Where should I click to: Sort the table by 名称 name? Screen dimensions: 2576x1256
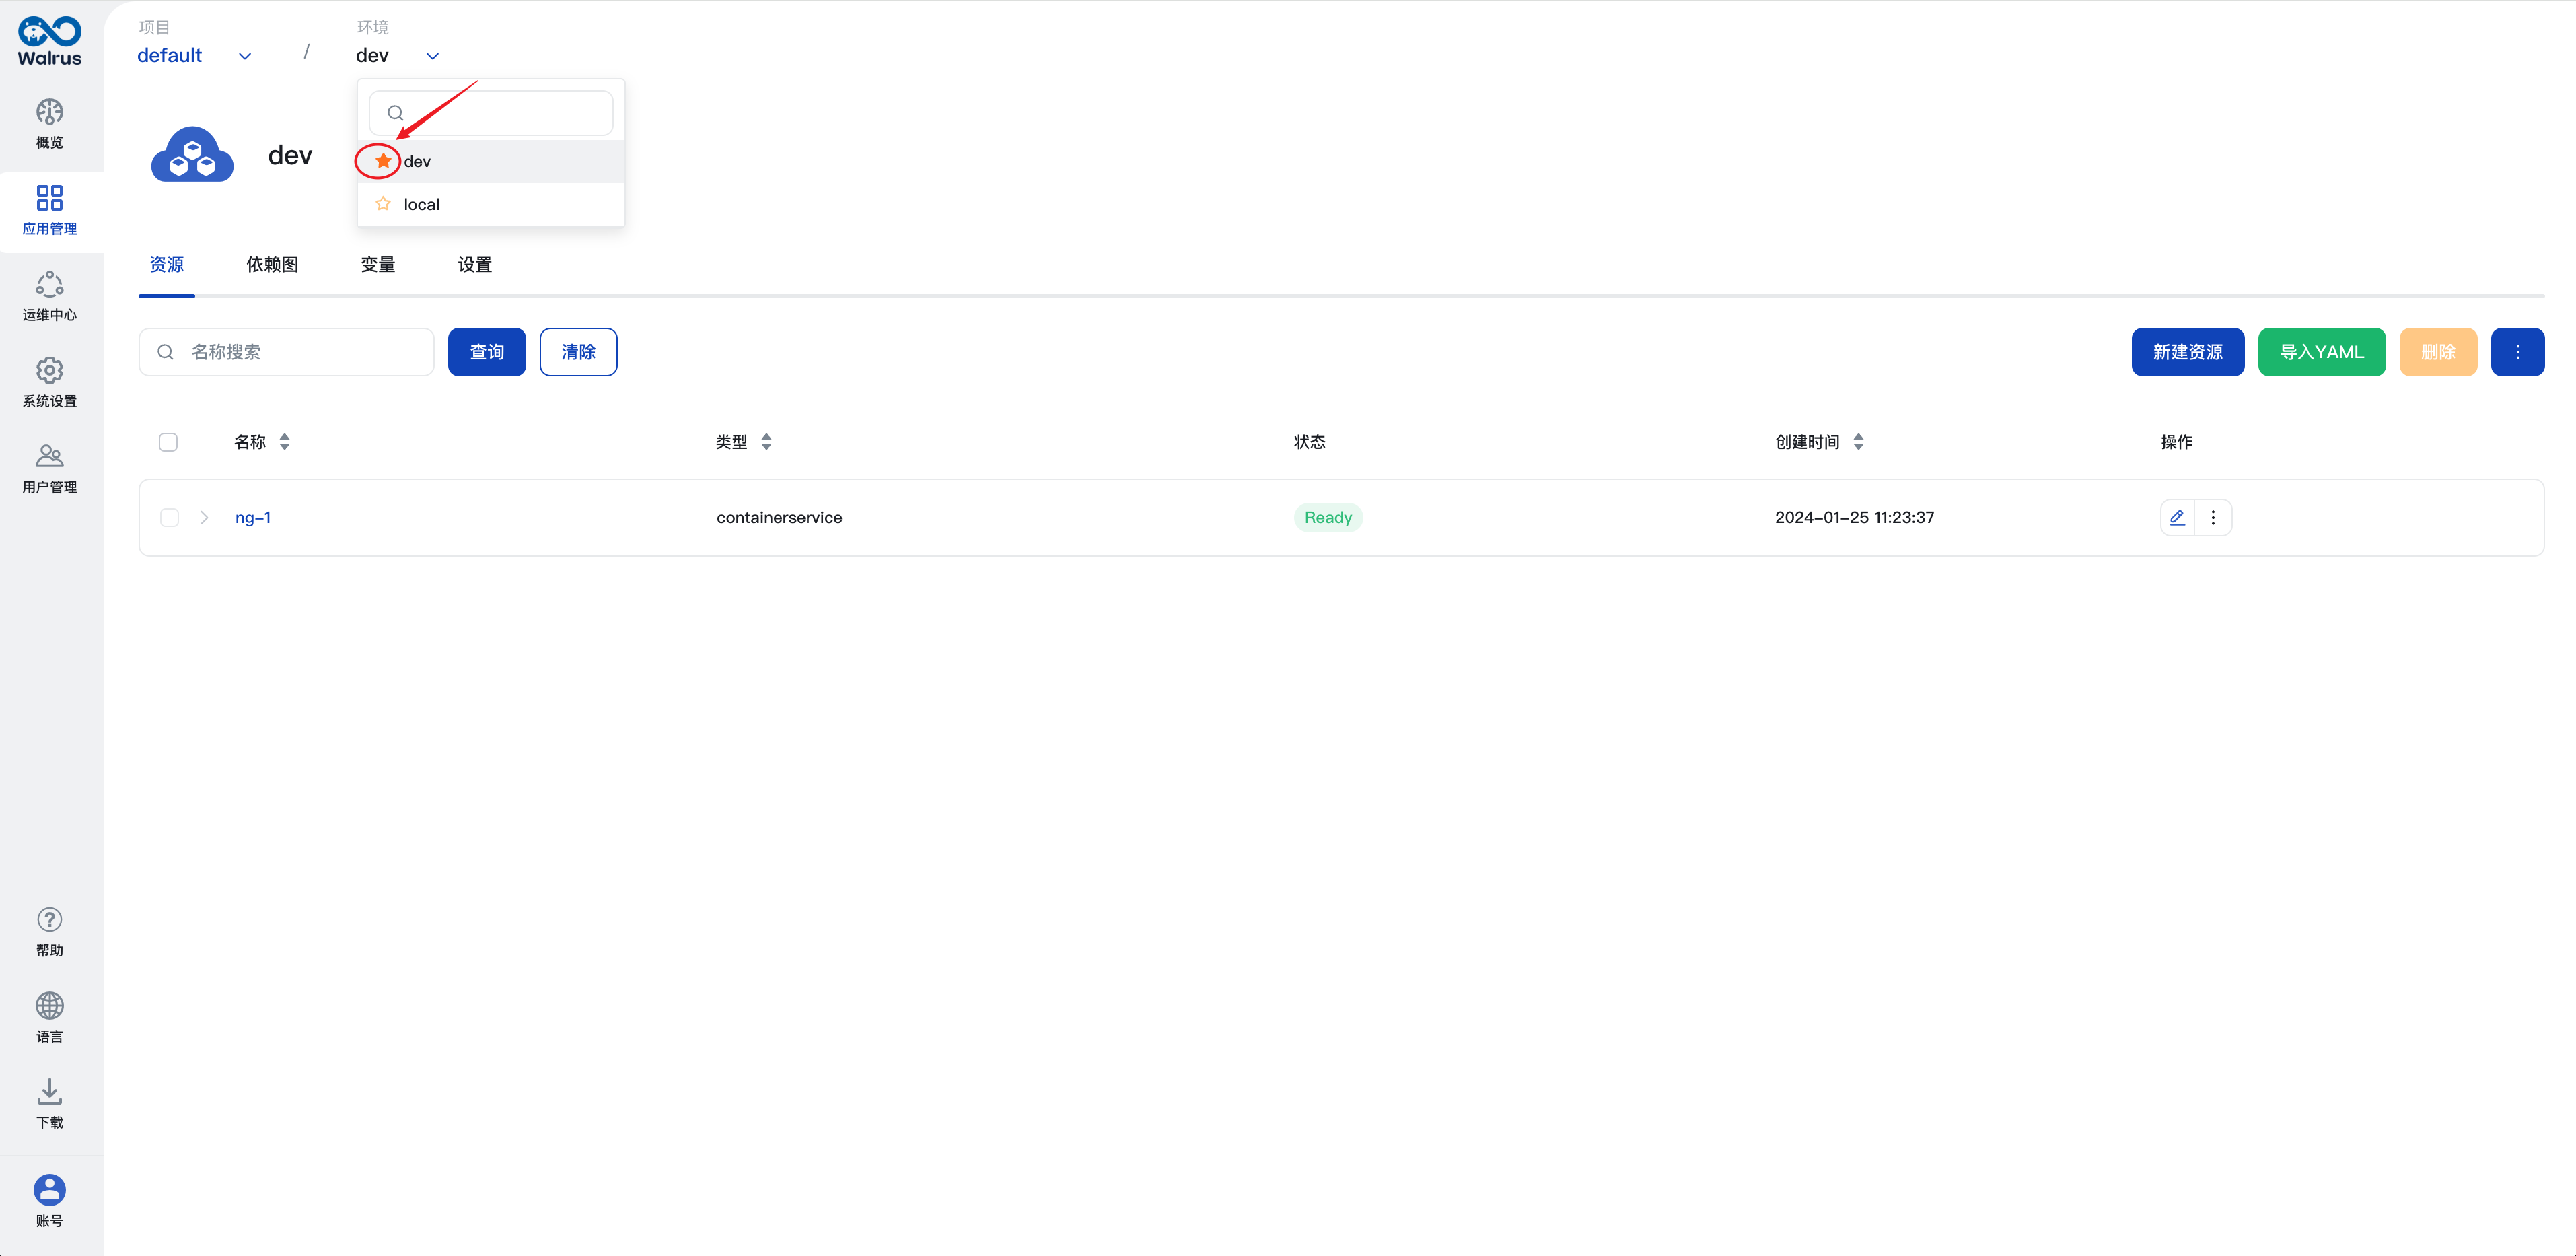pyautogui.click(x=285, y=441)
